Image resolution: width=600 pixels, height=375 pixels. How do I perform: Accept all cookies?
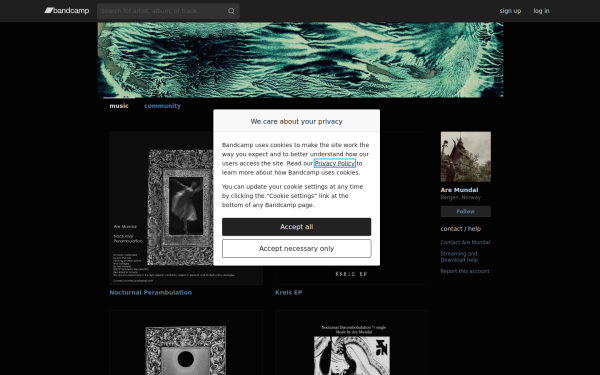(297, 227)
